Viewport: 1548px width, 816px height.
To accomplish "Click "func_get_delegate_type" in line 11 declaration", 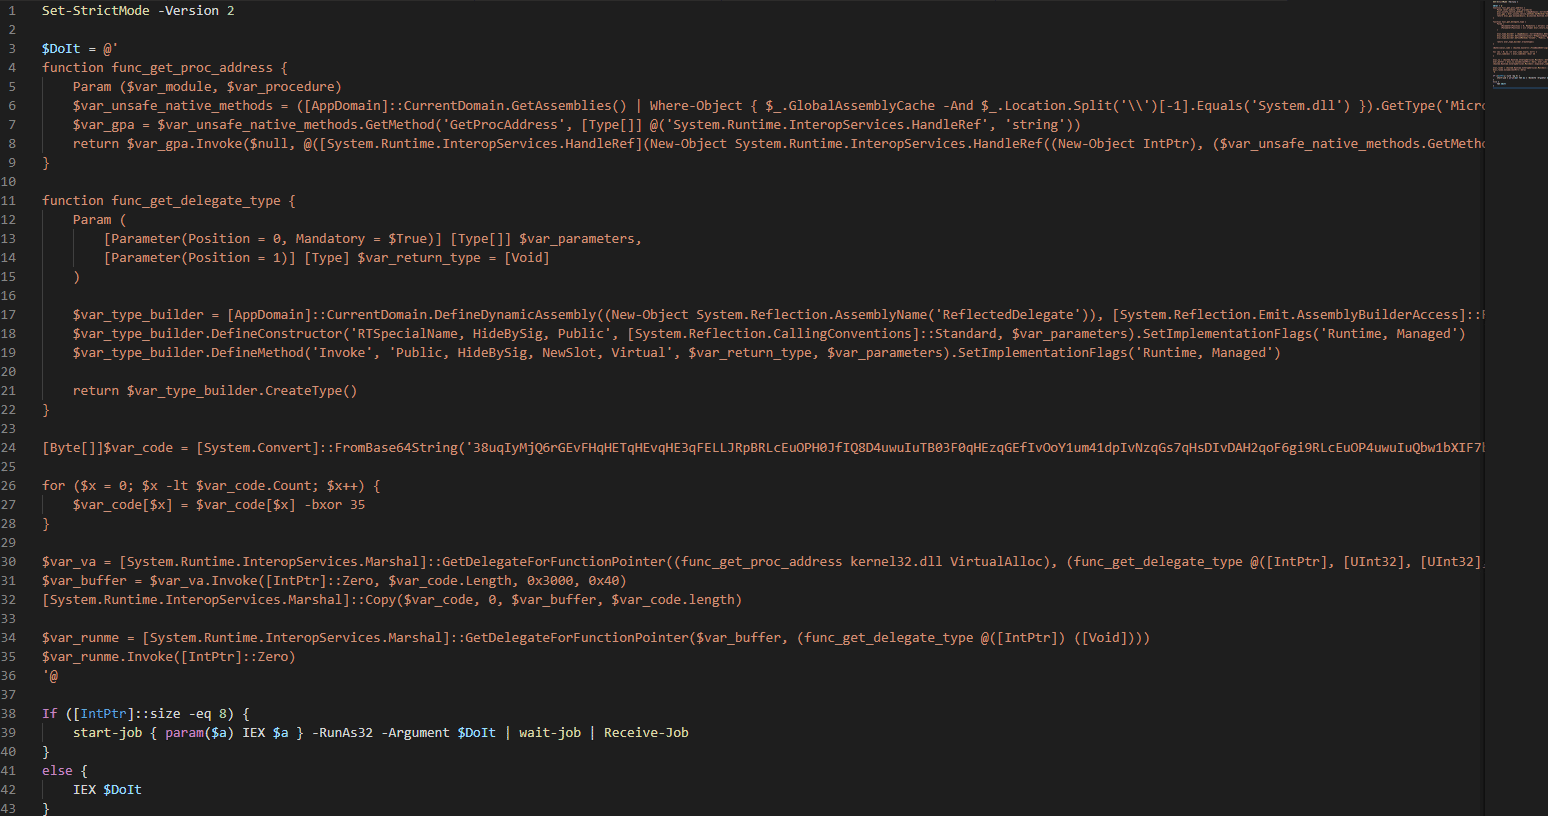I will pos(196,201).
